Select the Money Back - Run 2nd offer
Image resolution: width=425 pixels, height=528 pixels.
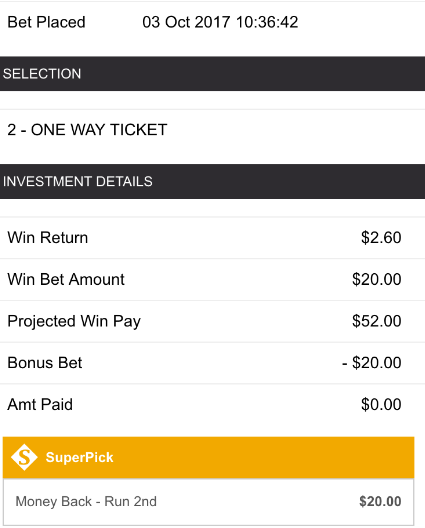86,501
